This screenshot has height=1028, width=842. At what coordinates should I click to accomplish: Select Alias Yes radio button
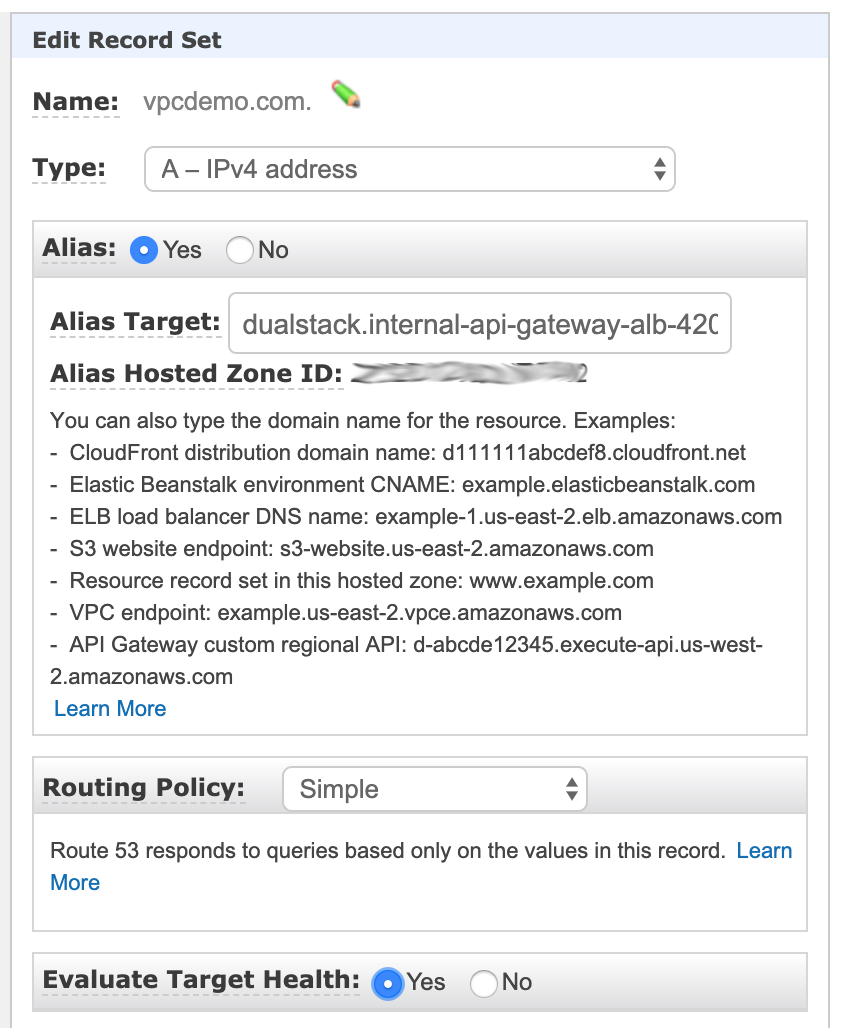click(x=144, y=250)
